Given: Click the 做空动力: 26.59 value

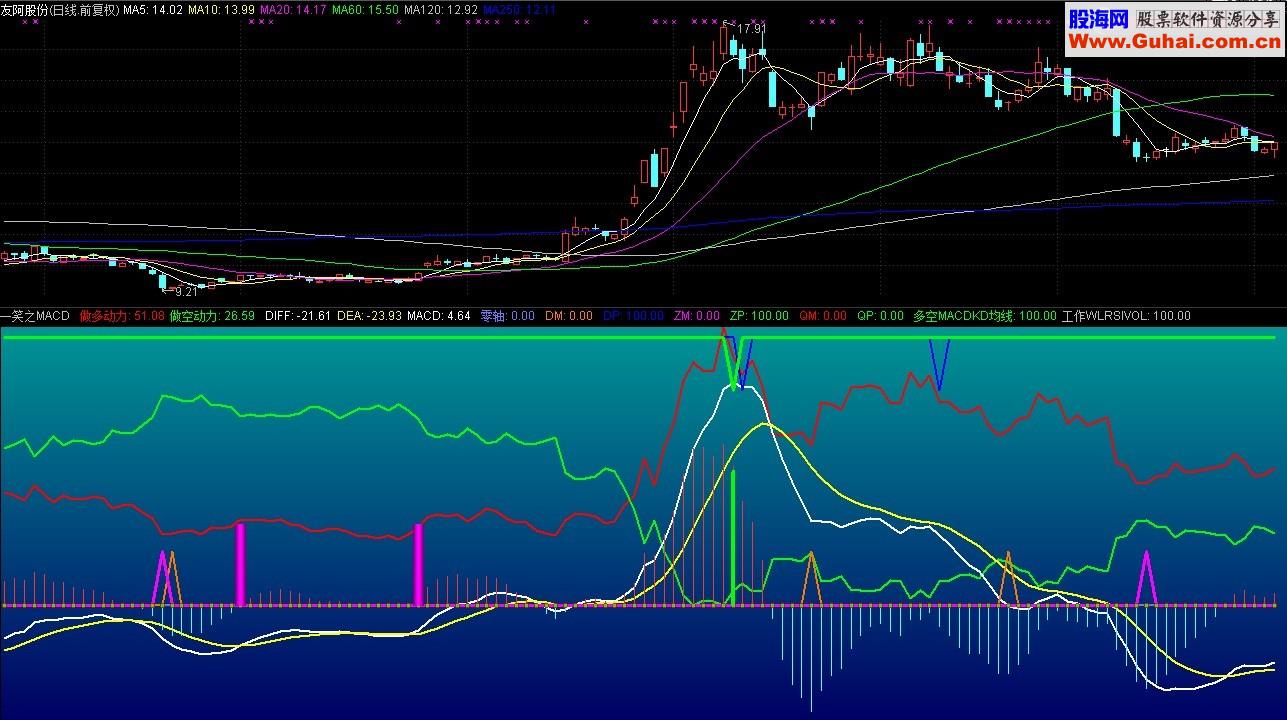Looking at the screenshot, I should coord(212,316).
